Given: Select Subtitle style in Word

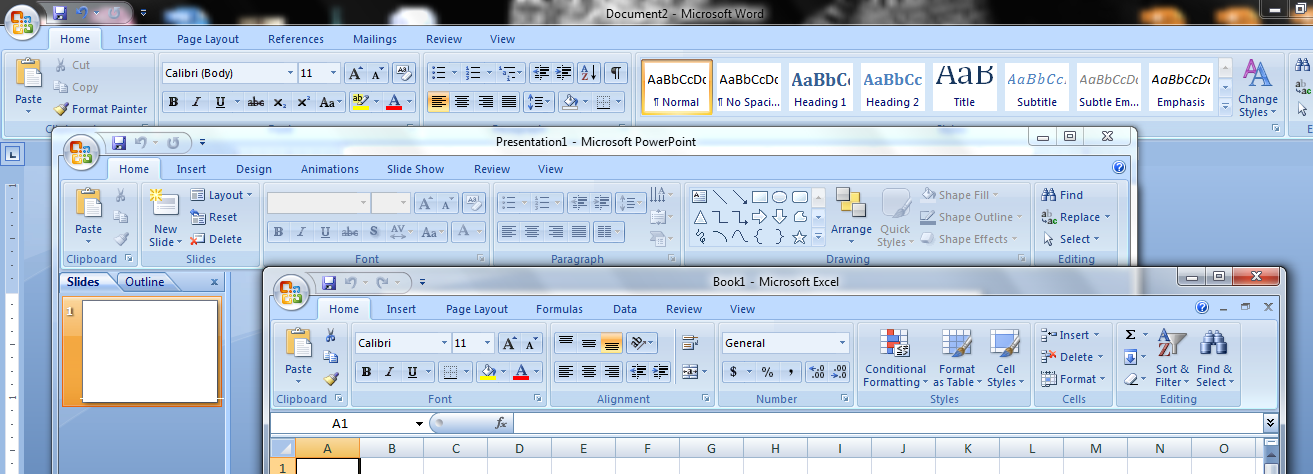Looking at the screenshot, I should click(x=1037, y=86).
